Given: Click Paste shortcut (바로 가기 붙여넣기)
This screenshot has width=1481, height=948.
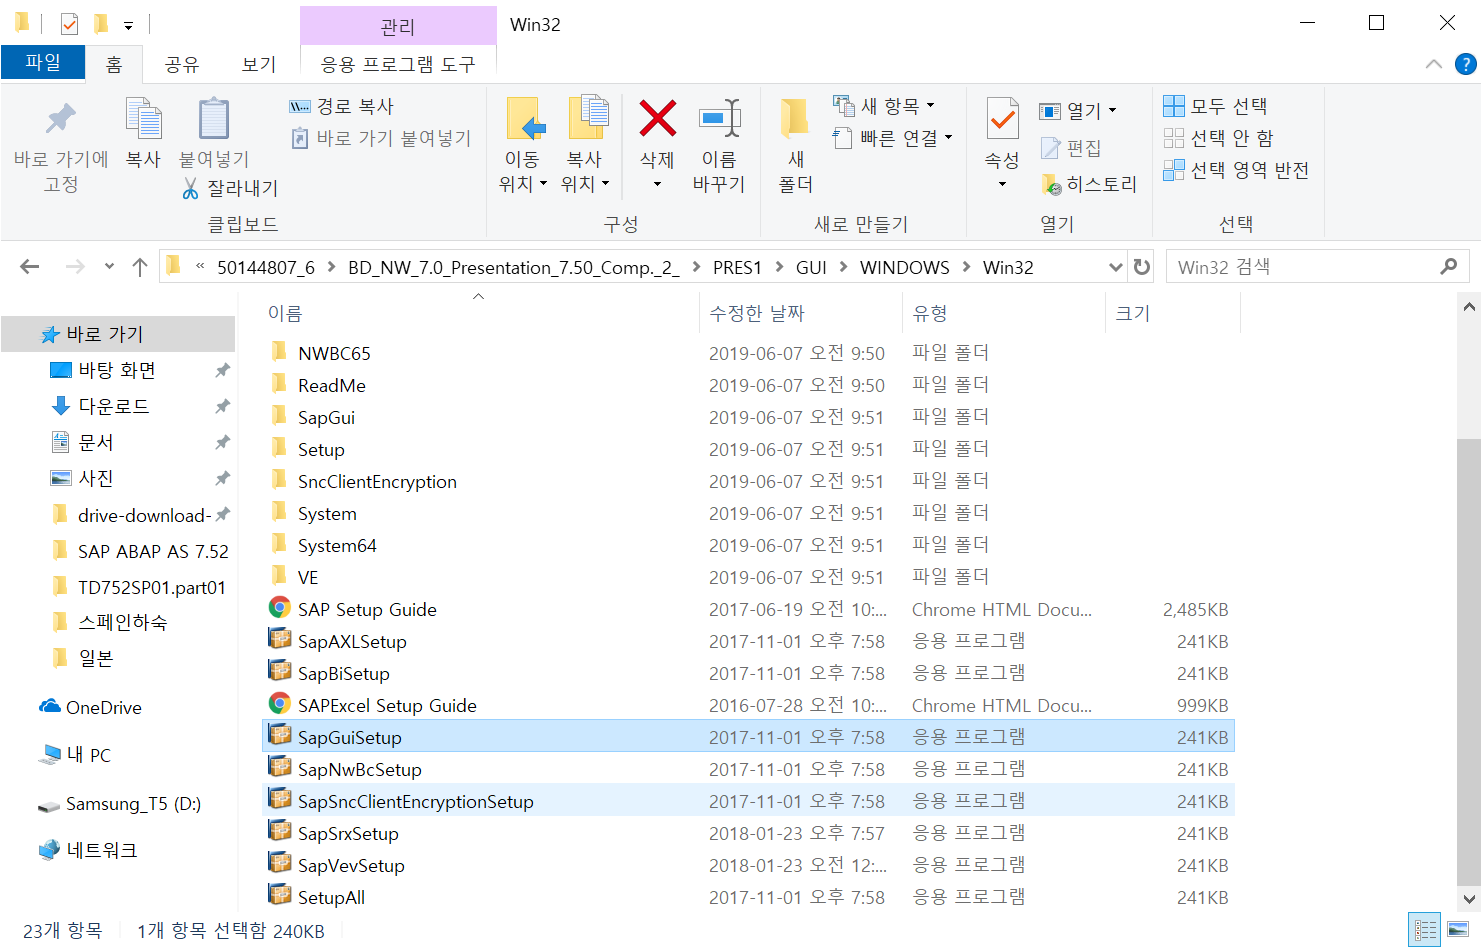Looking at the screenshot, I should click(x=380, y=138).
